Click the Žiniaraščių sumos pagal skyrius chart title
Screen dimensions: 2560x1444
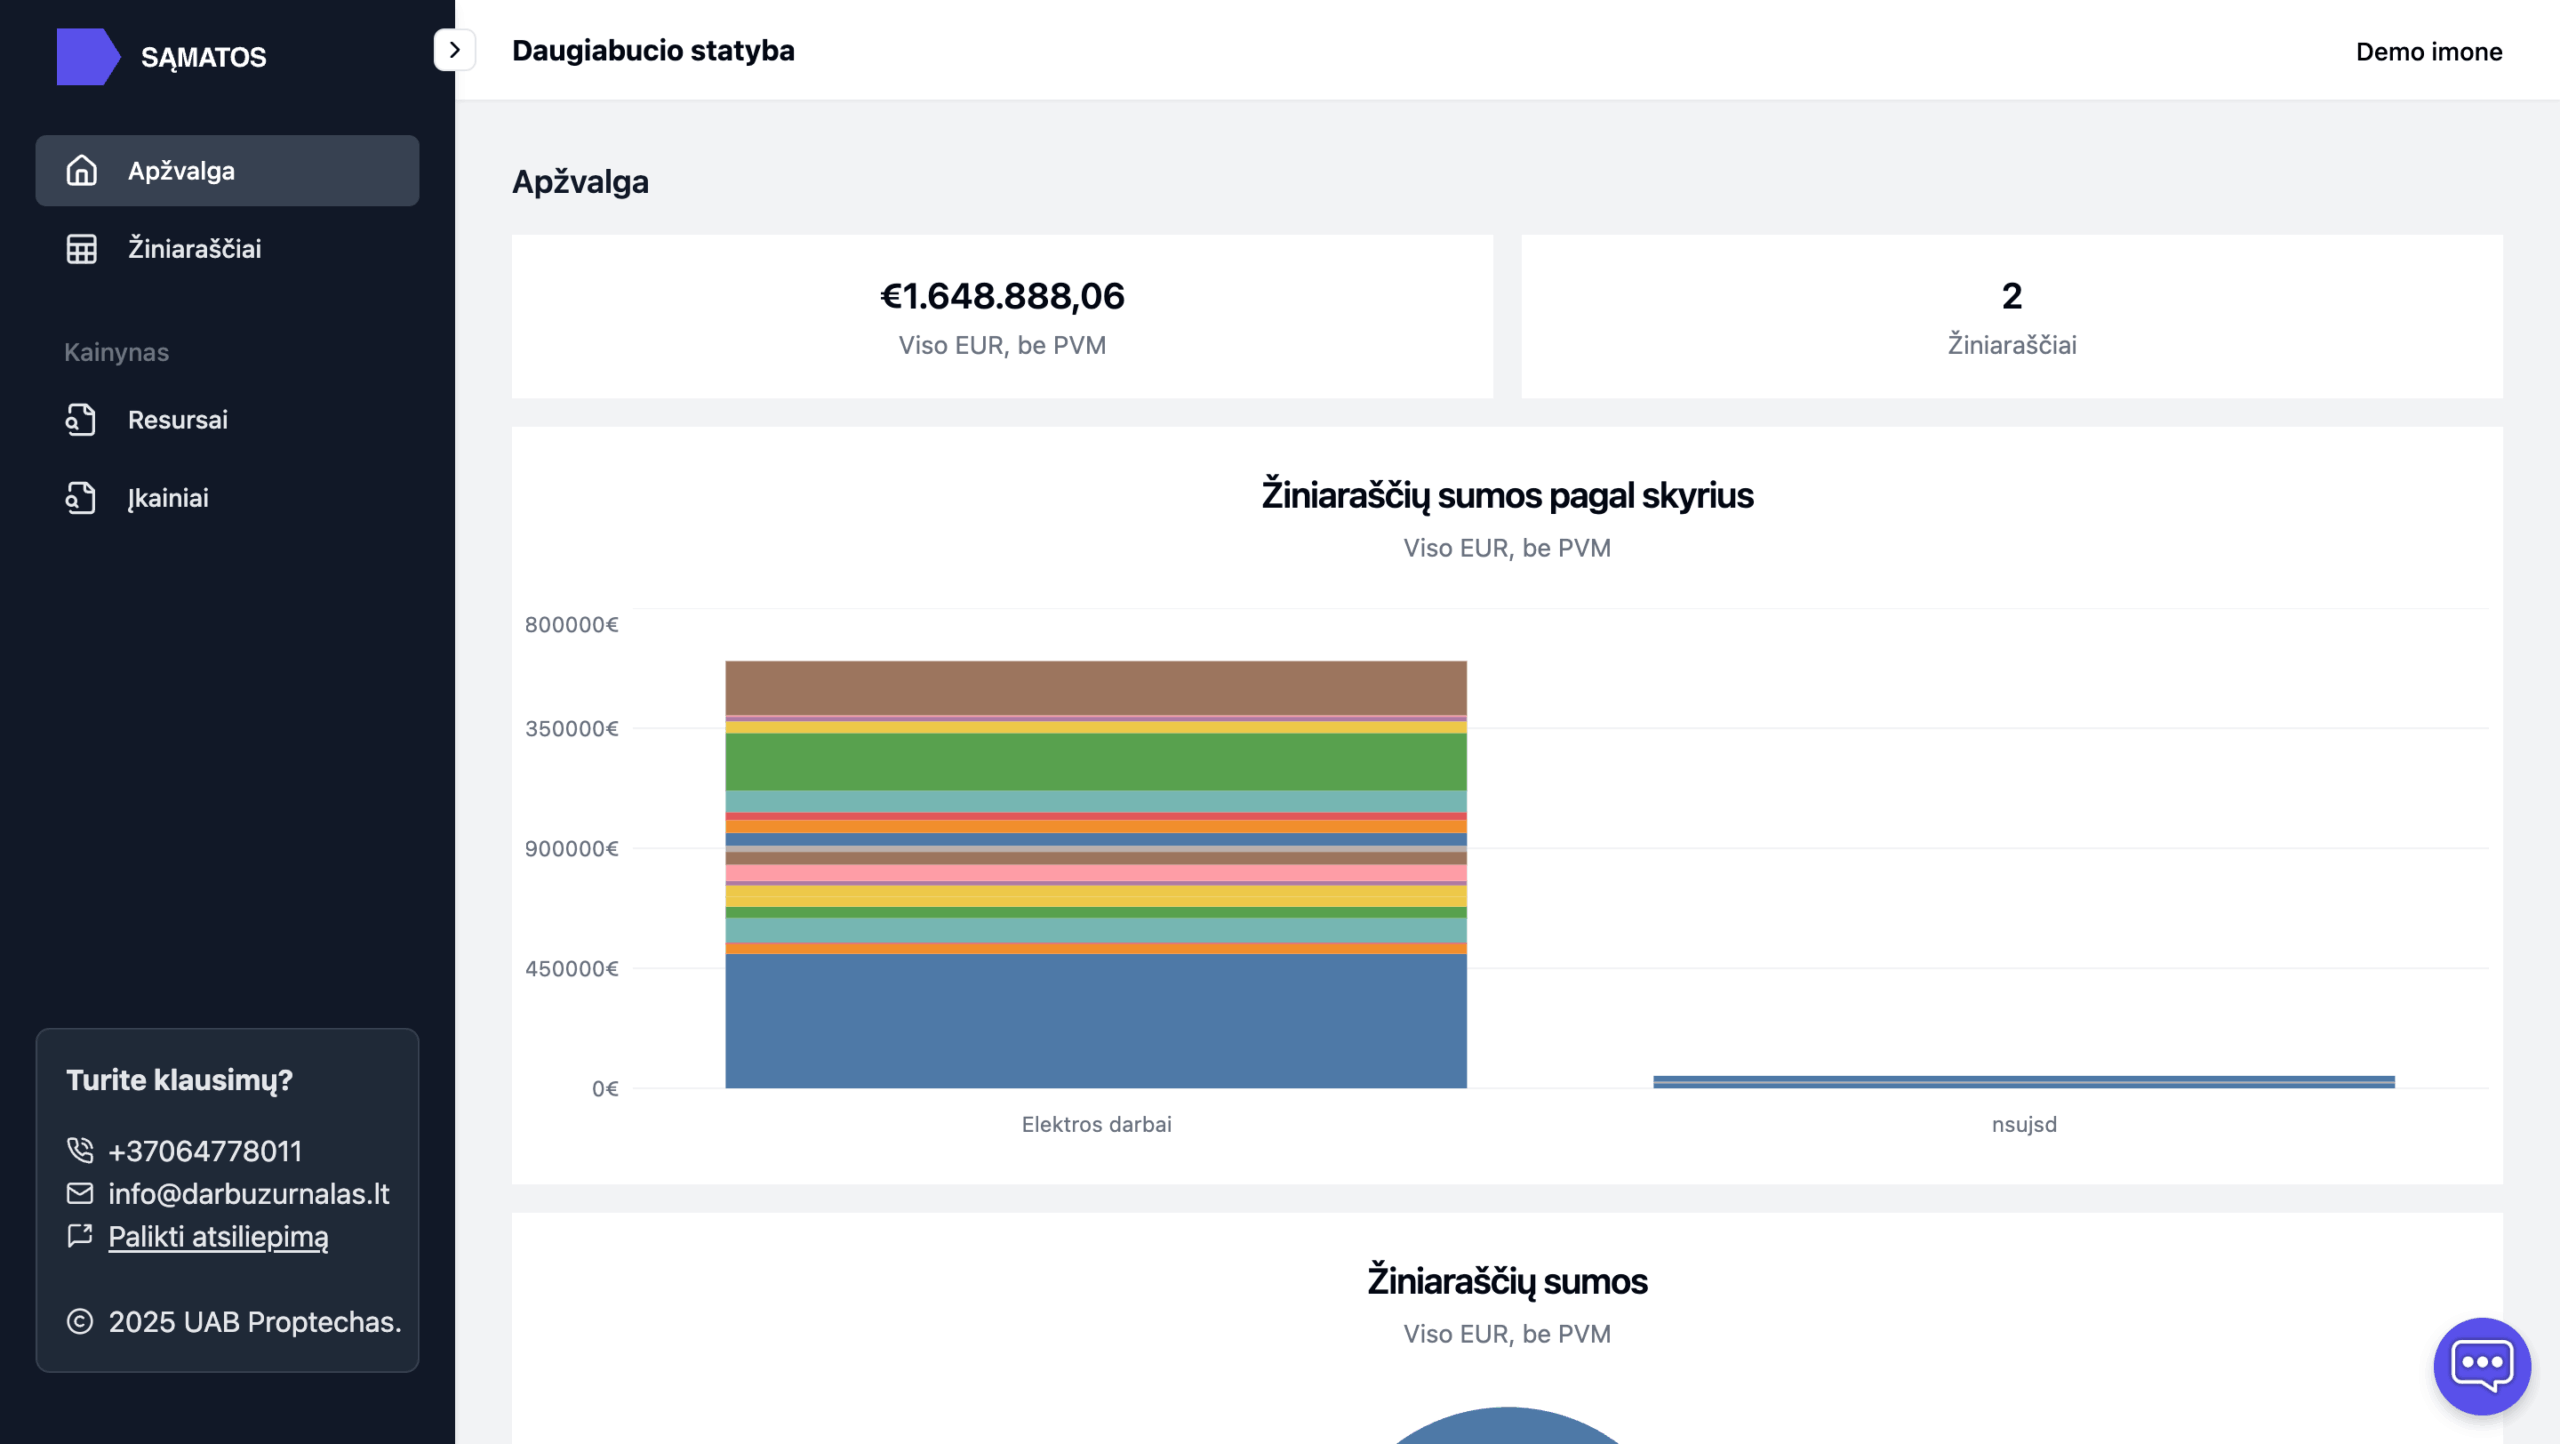pyautogui.click(x=1507, y=495)
